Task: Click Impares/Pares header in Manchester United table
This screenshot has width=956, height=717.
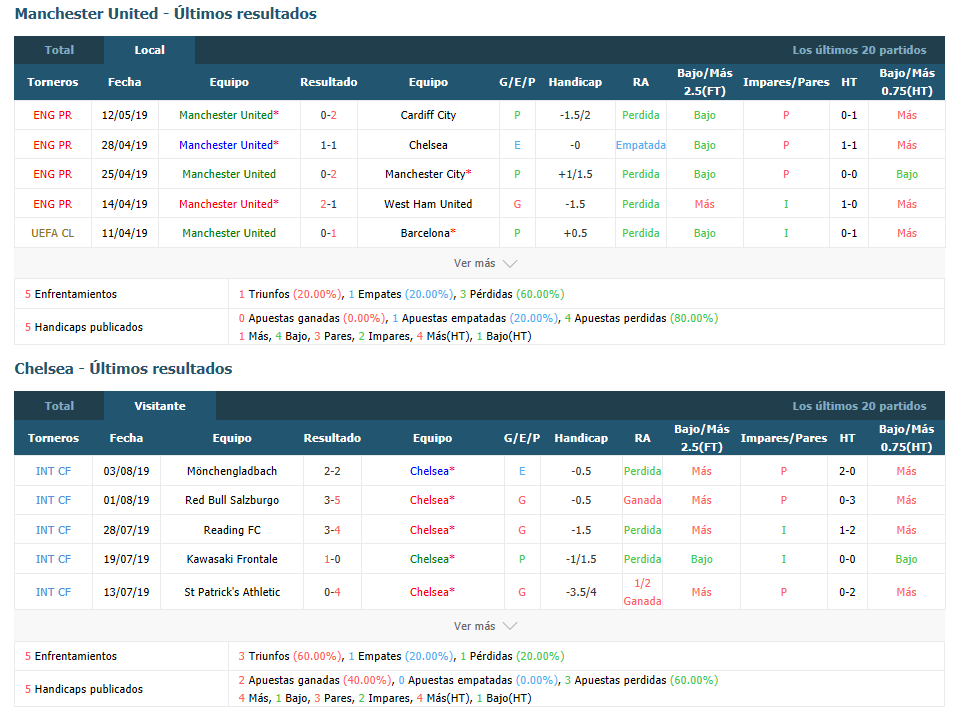Action: 786,82
